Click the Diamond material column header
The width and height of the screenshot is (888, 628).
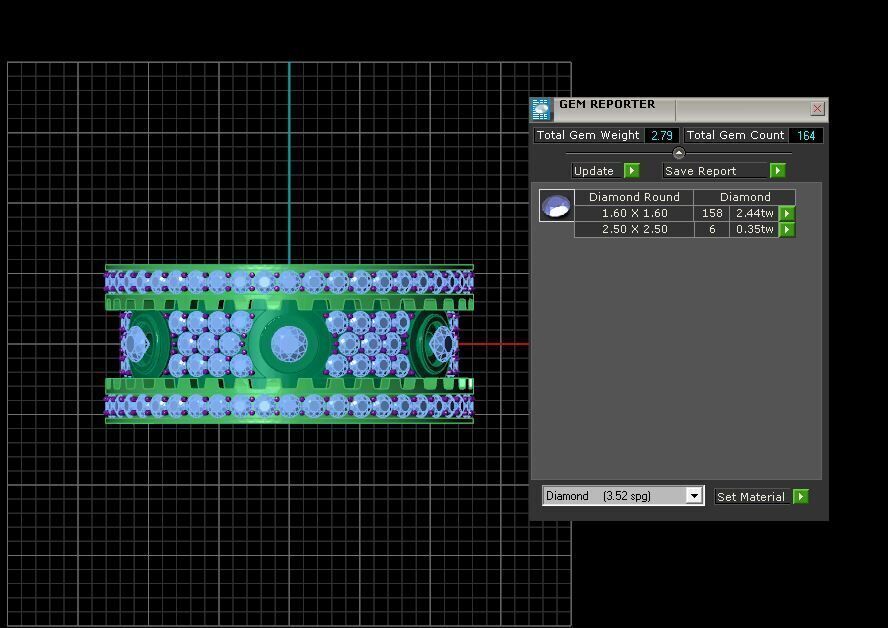click(x=745, y=197)
